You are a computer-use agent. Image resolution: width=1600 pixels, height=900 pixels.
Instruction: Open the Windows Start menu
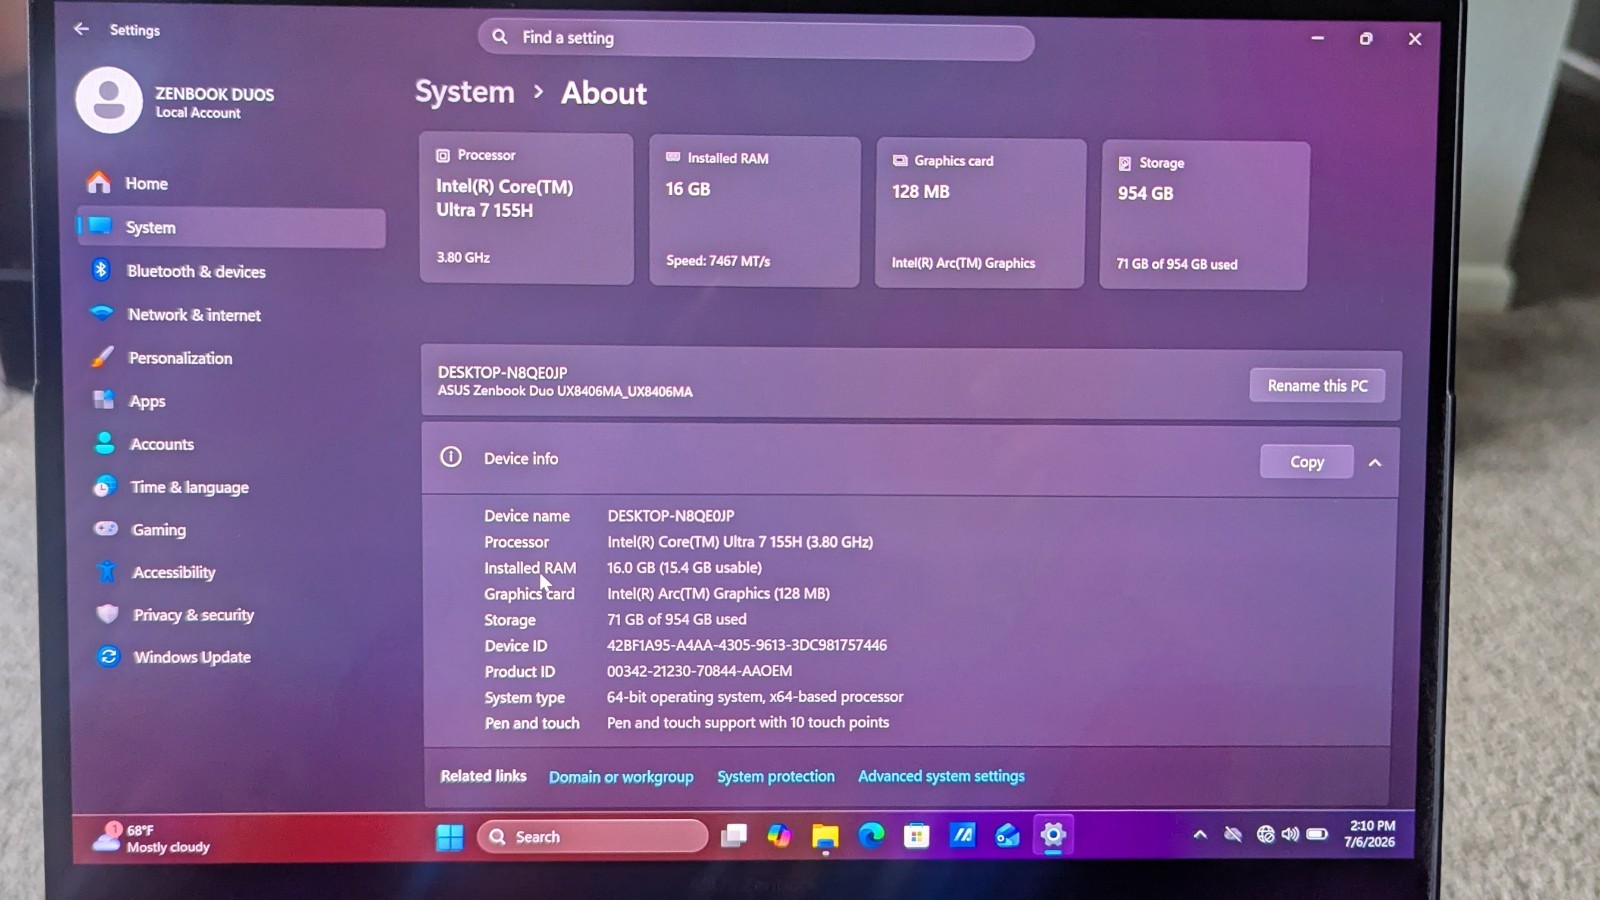click(450, 837)
